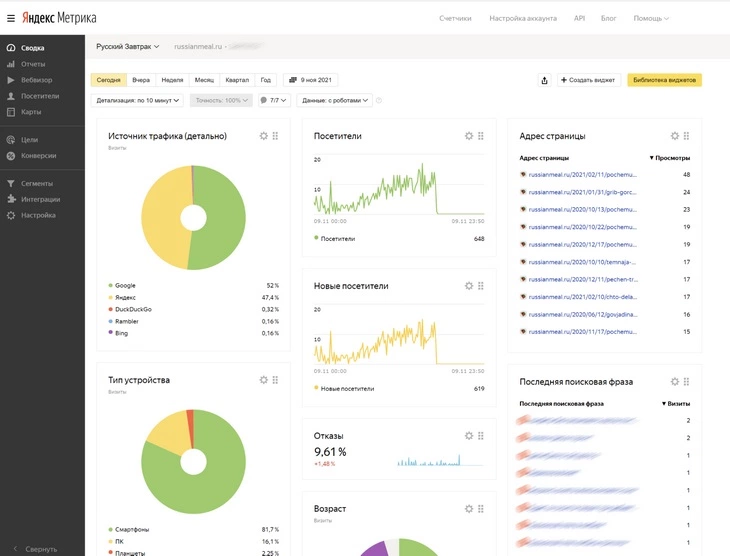Open the 9 ноя 2021 date picker
Image resolution: width=730 pixels, height=556 pixels.
311,80
